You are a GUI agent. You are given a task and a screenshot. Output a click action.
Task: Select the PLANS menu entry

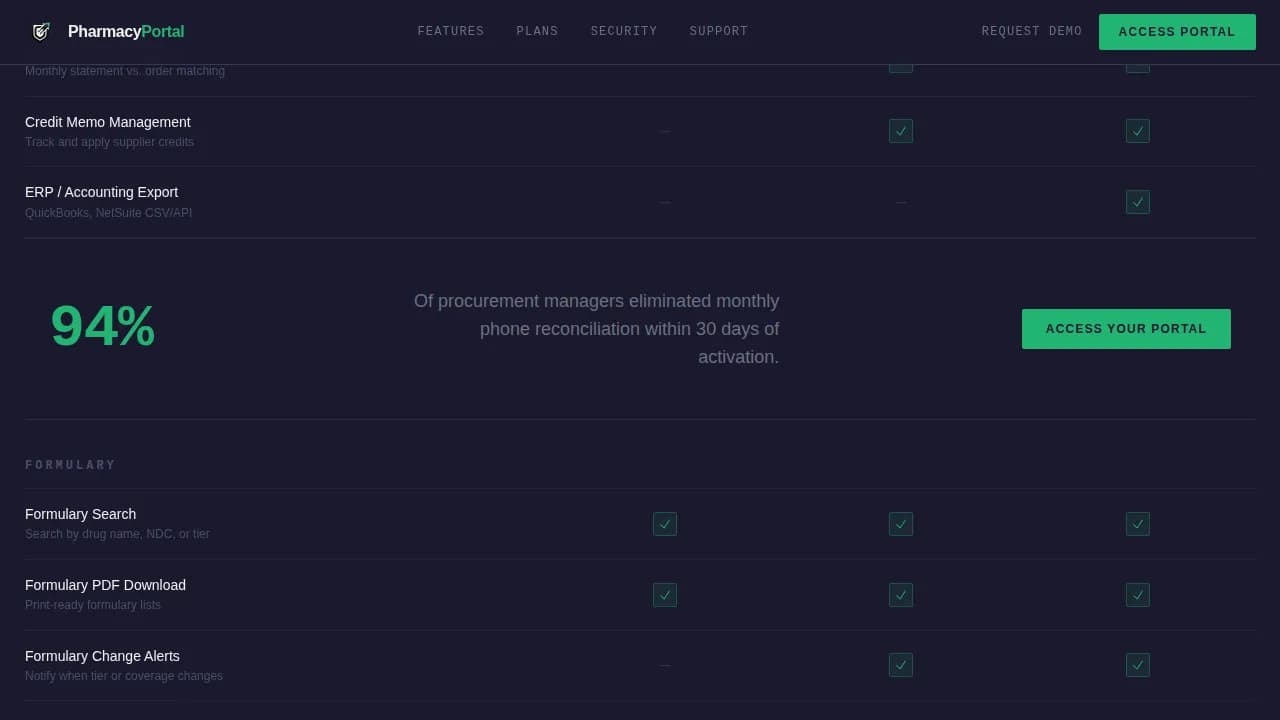[537, 31]
